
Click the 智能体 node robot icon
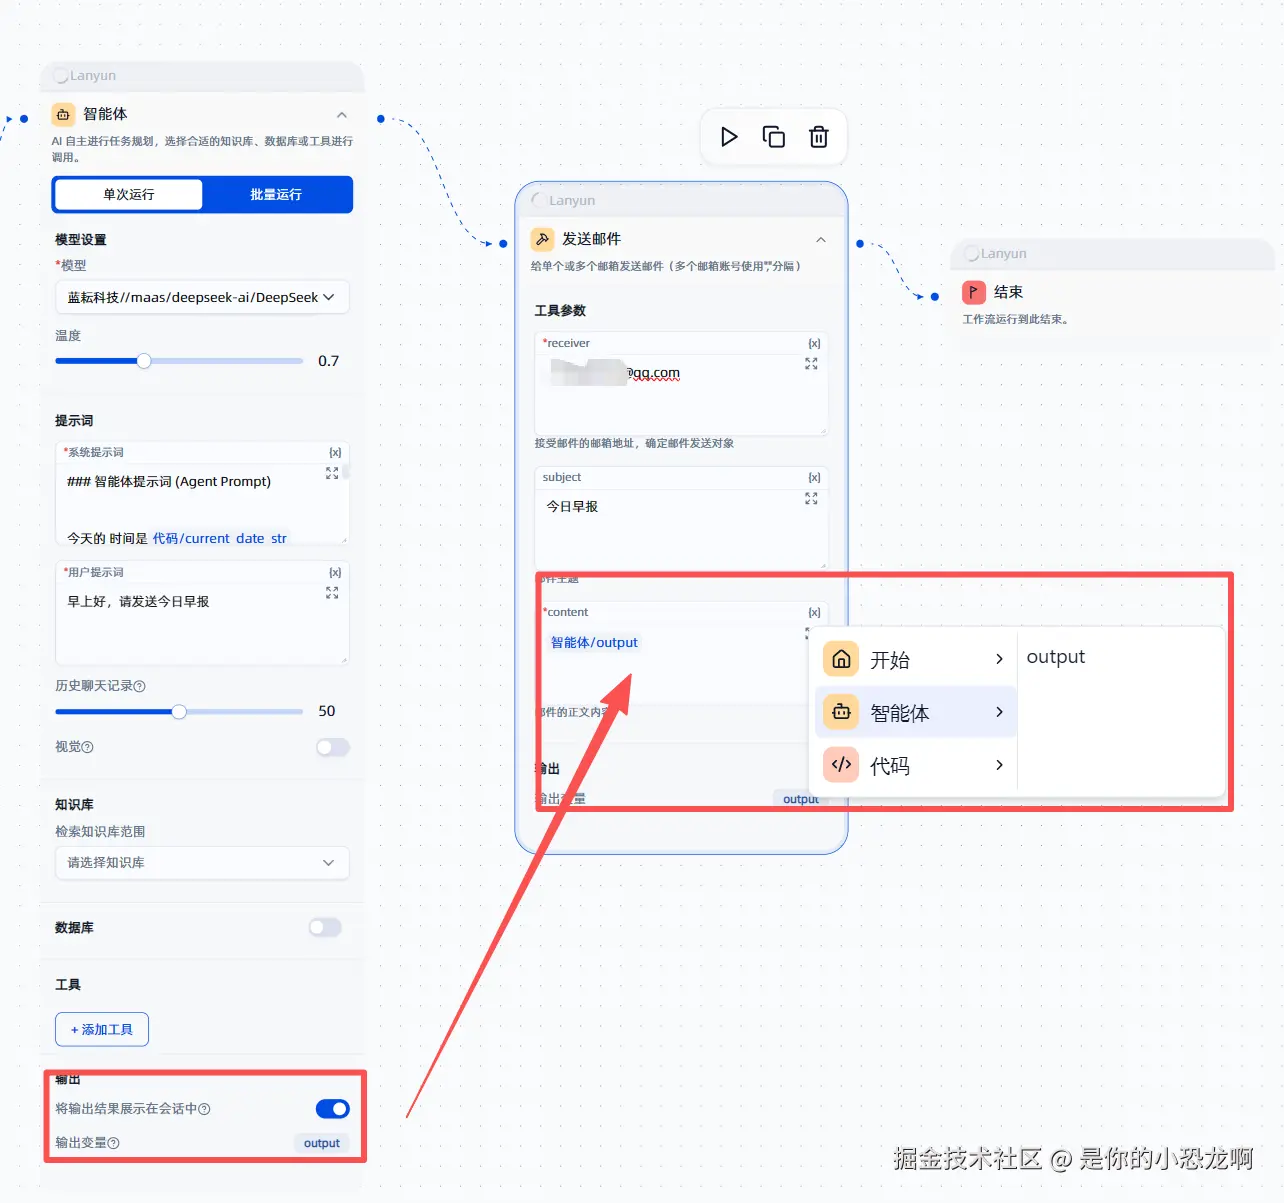point(63,114)
